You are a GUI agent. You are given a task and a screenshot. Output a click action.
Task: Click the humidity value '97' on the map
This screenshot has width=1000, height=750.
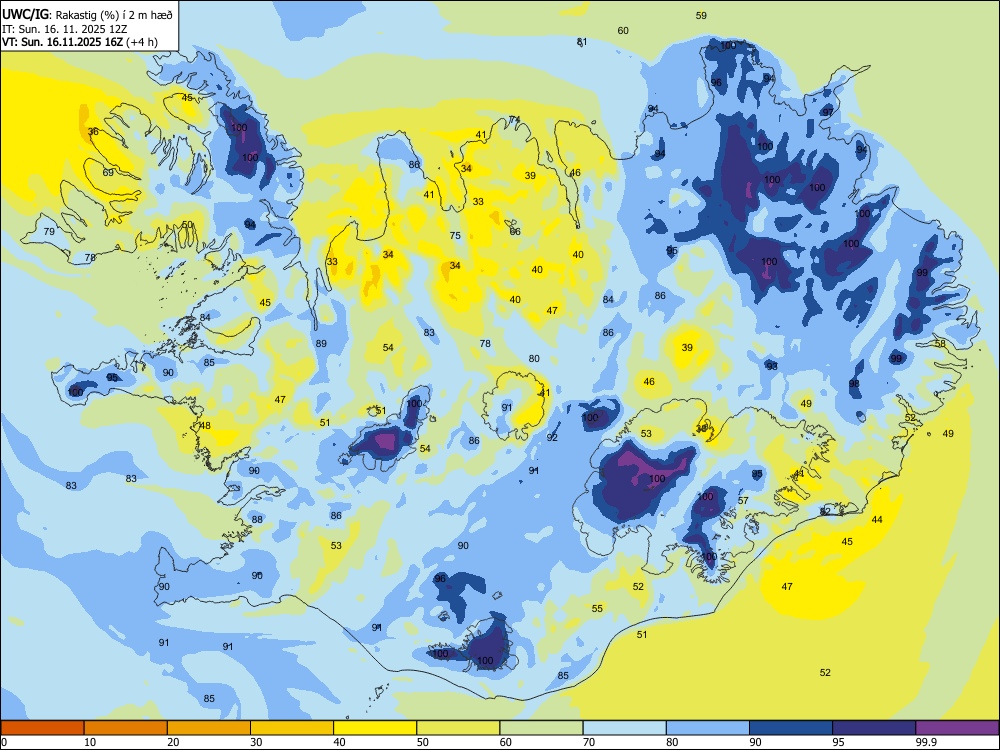pos(828,112)
